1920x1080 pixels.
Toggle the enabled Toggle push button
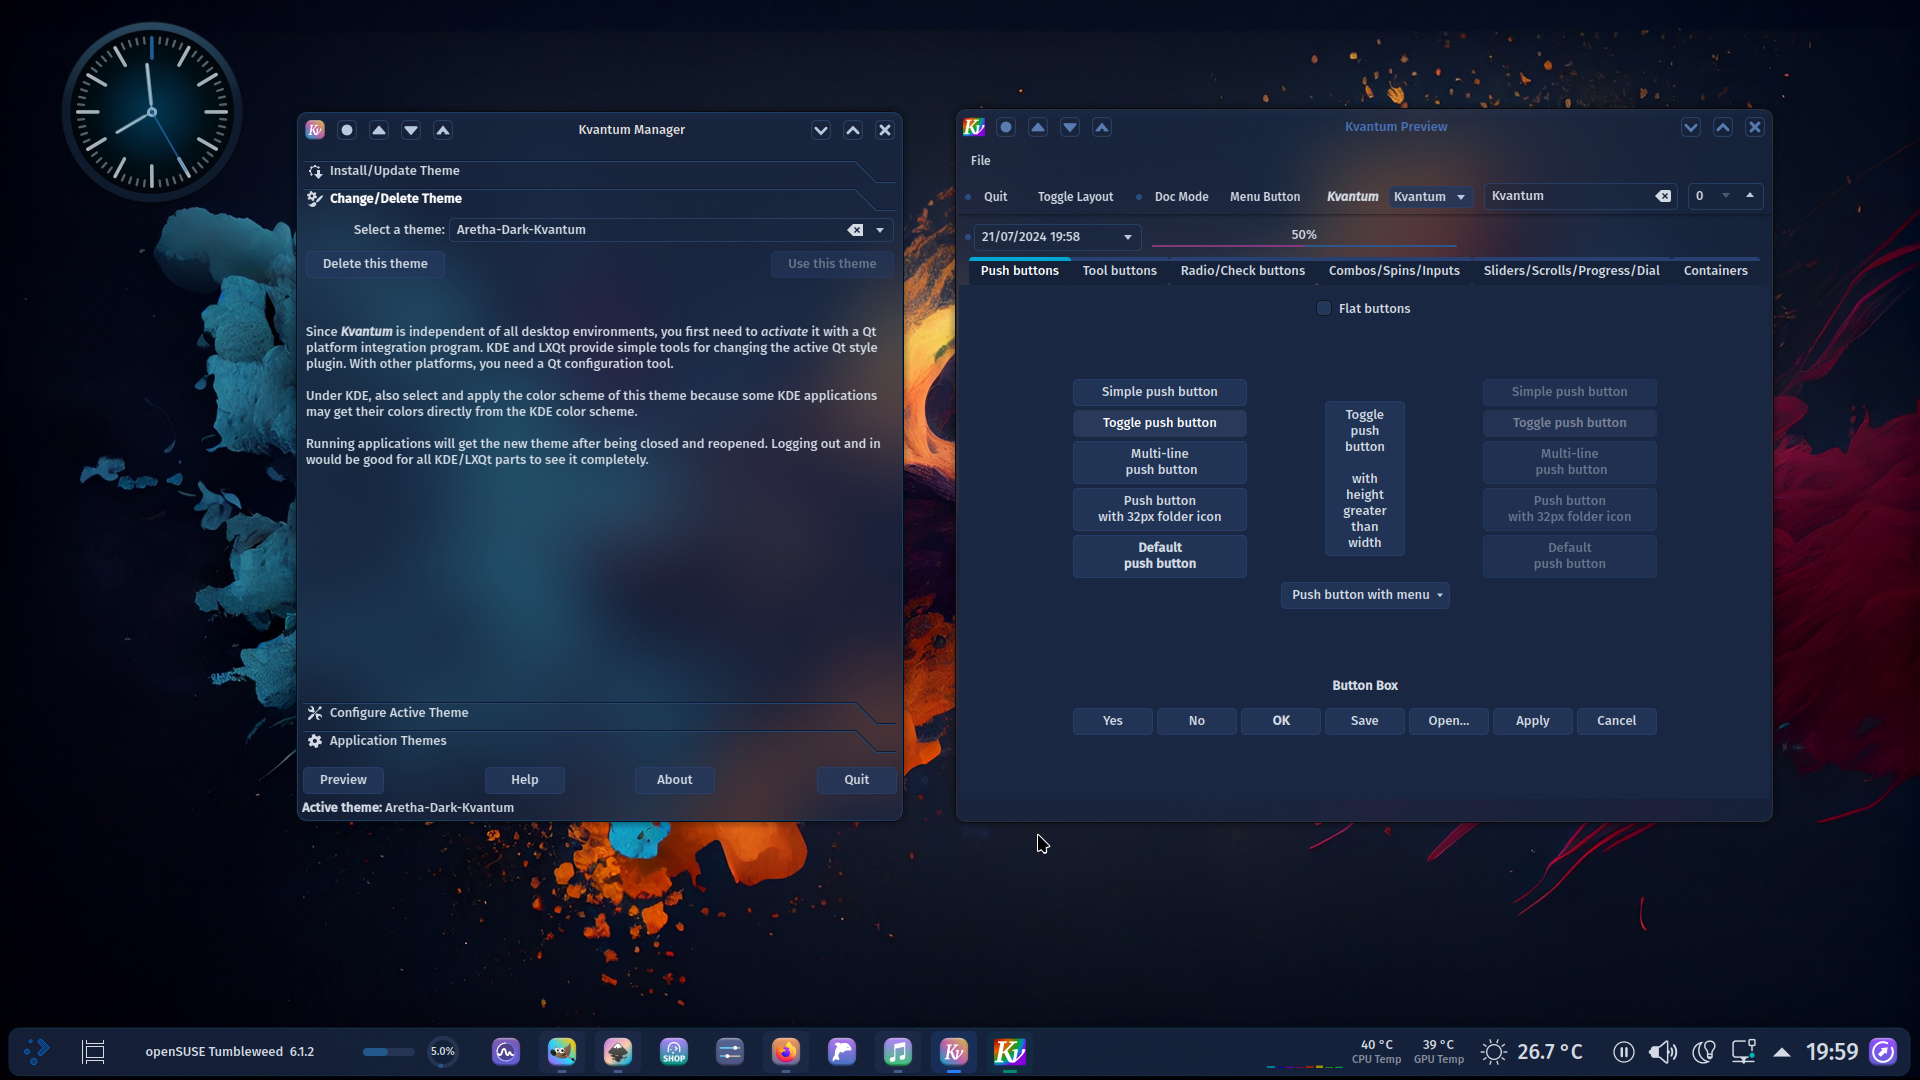[x=1159, y=423]
